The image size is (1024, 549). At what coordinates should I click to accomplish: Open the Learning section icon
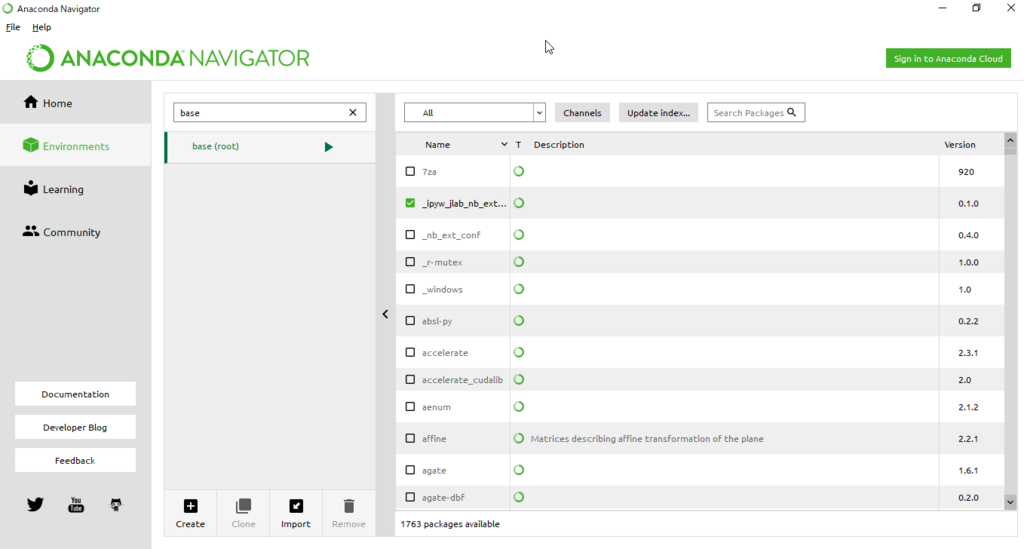[31, 188]
